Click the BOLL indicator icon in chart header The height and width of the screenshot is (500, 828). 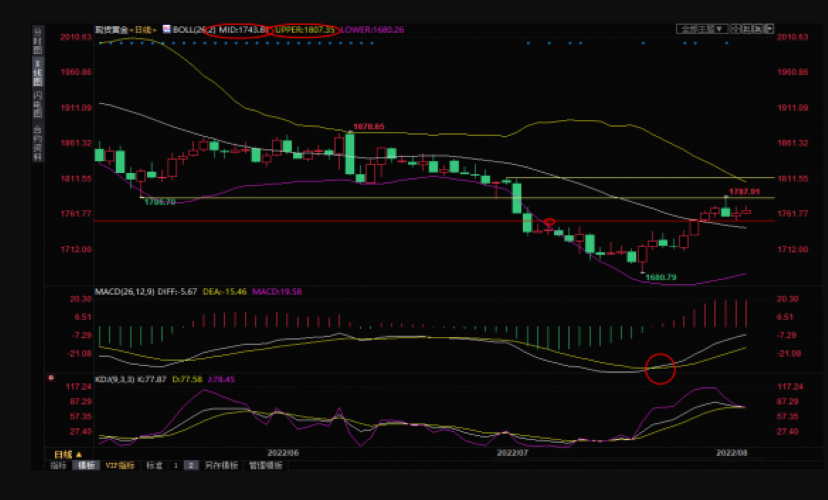(x=167, y=30)
